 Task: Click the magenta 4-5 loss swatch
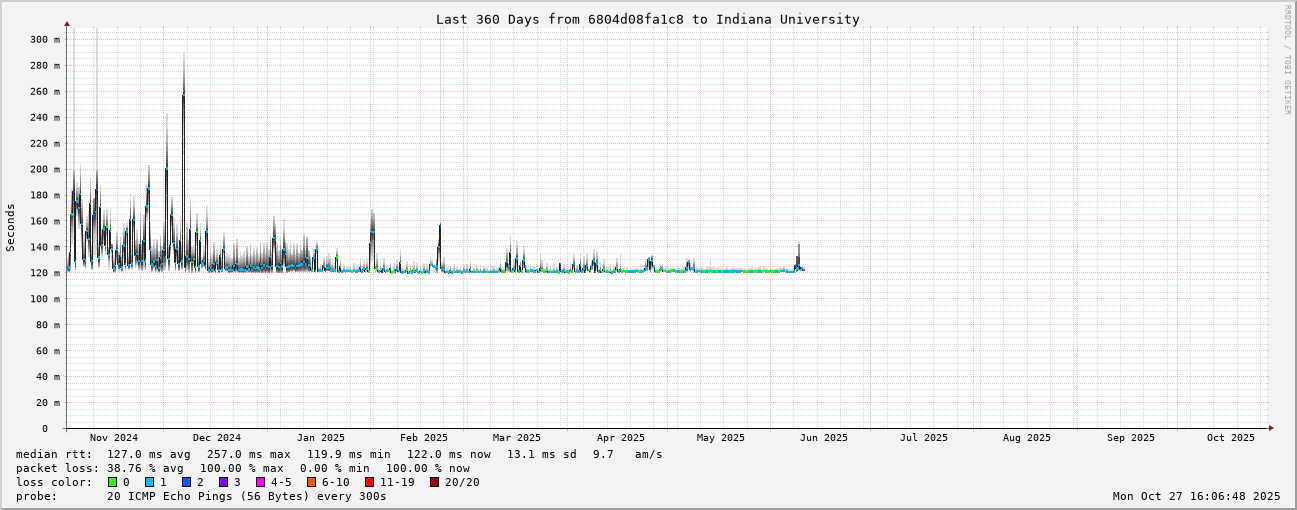pos(261,482)
